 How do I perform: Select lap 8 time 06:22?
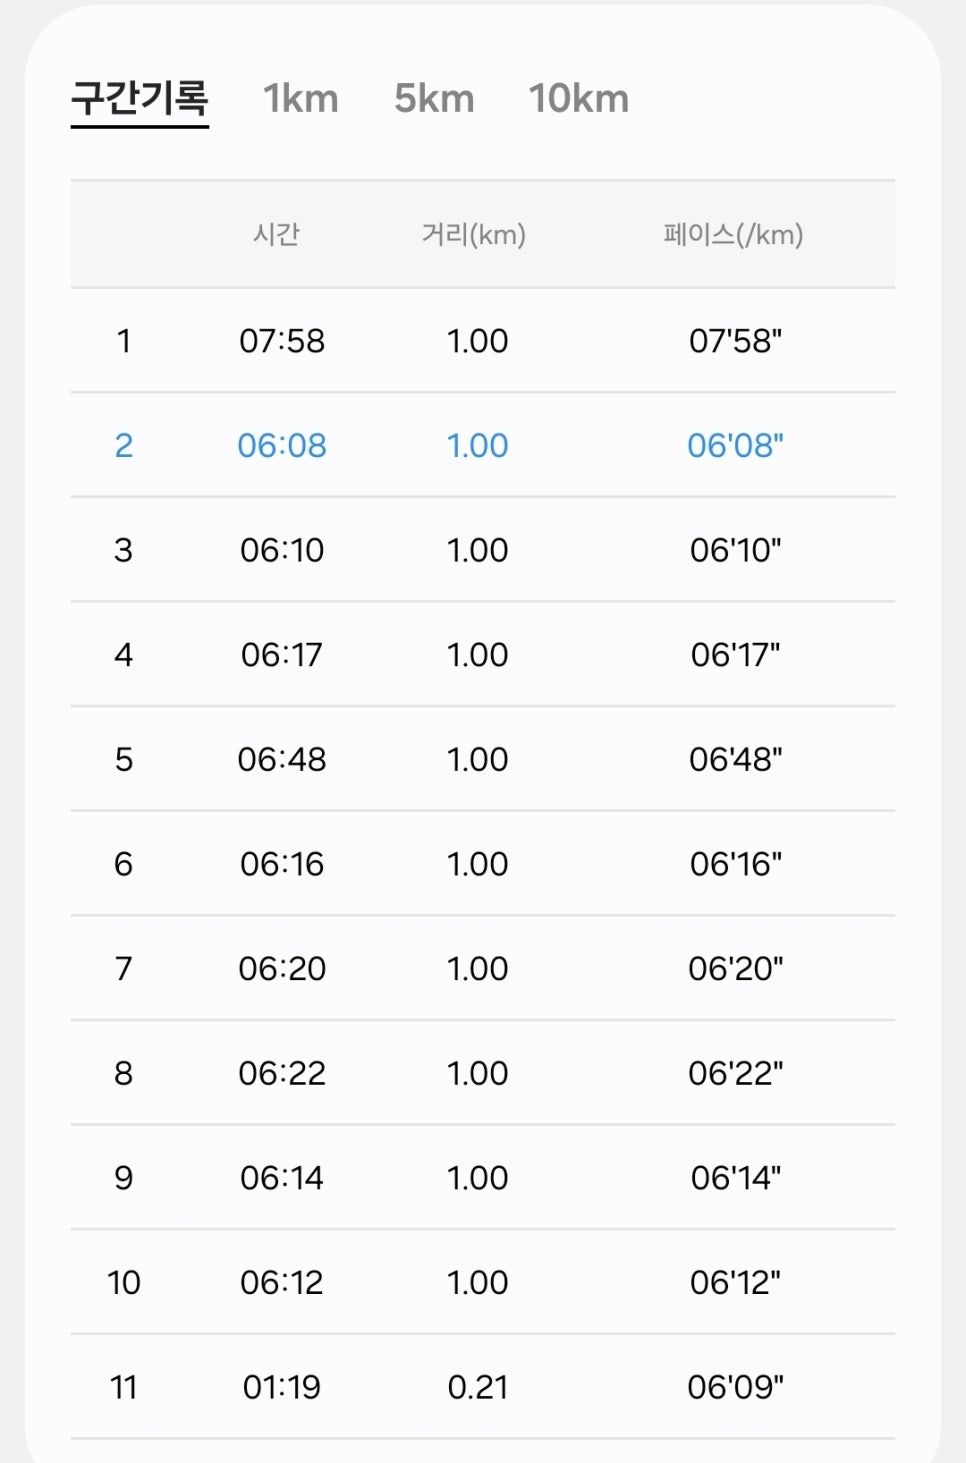coord(282,1073)
